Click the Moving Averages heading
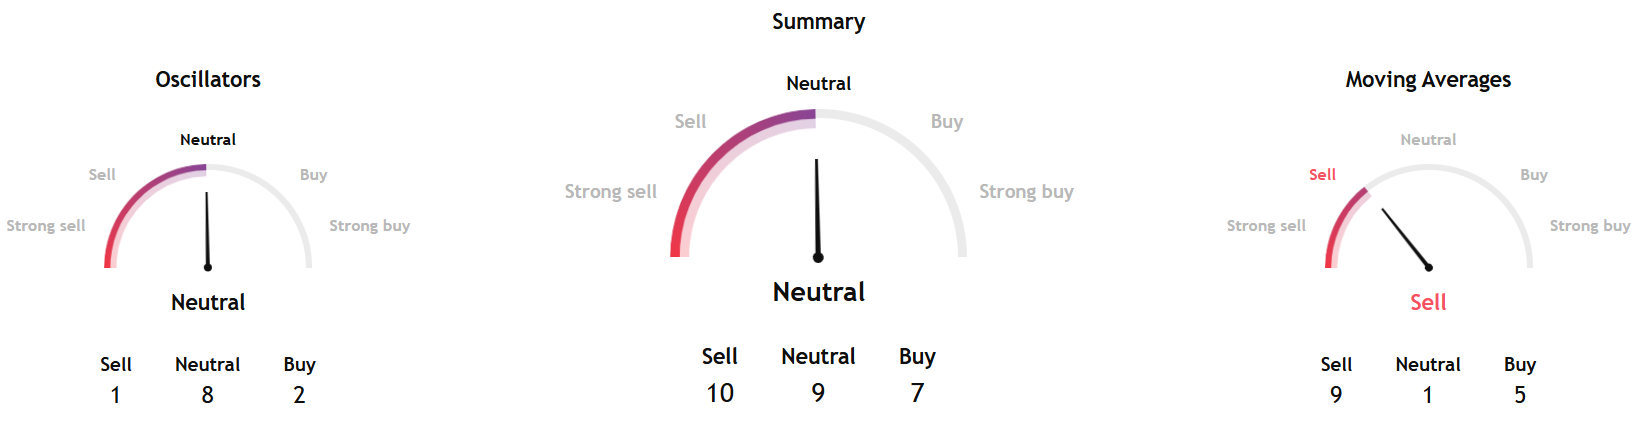The height and width of the screenshot is (421, 1648). [1427, 80]
